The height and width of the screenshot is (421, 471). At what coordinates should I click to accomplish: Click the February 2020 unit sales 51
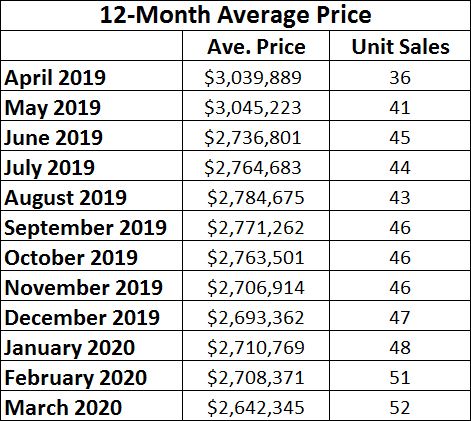[x=400, y=376]
